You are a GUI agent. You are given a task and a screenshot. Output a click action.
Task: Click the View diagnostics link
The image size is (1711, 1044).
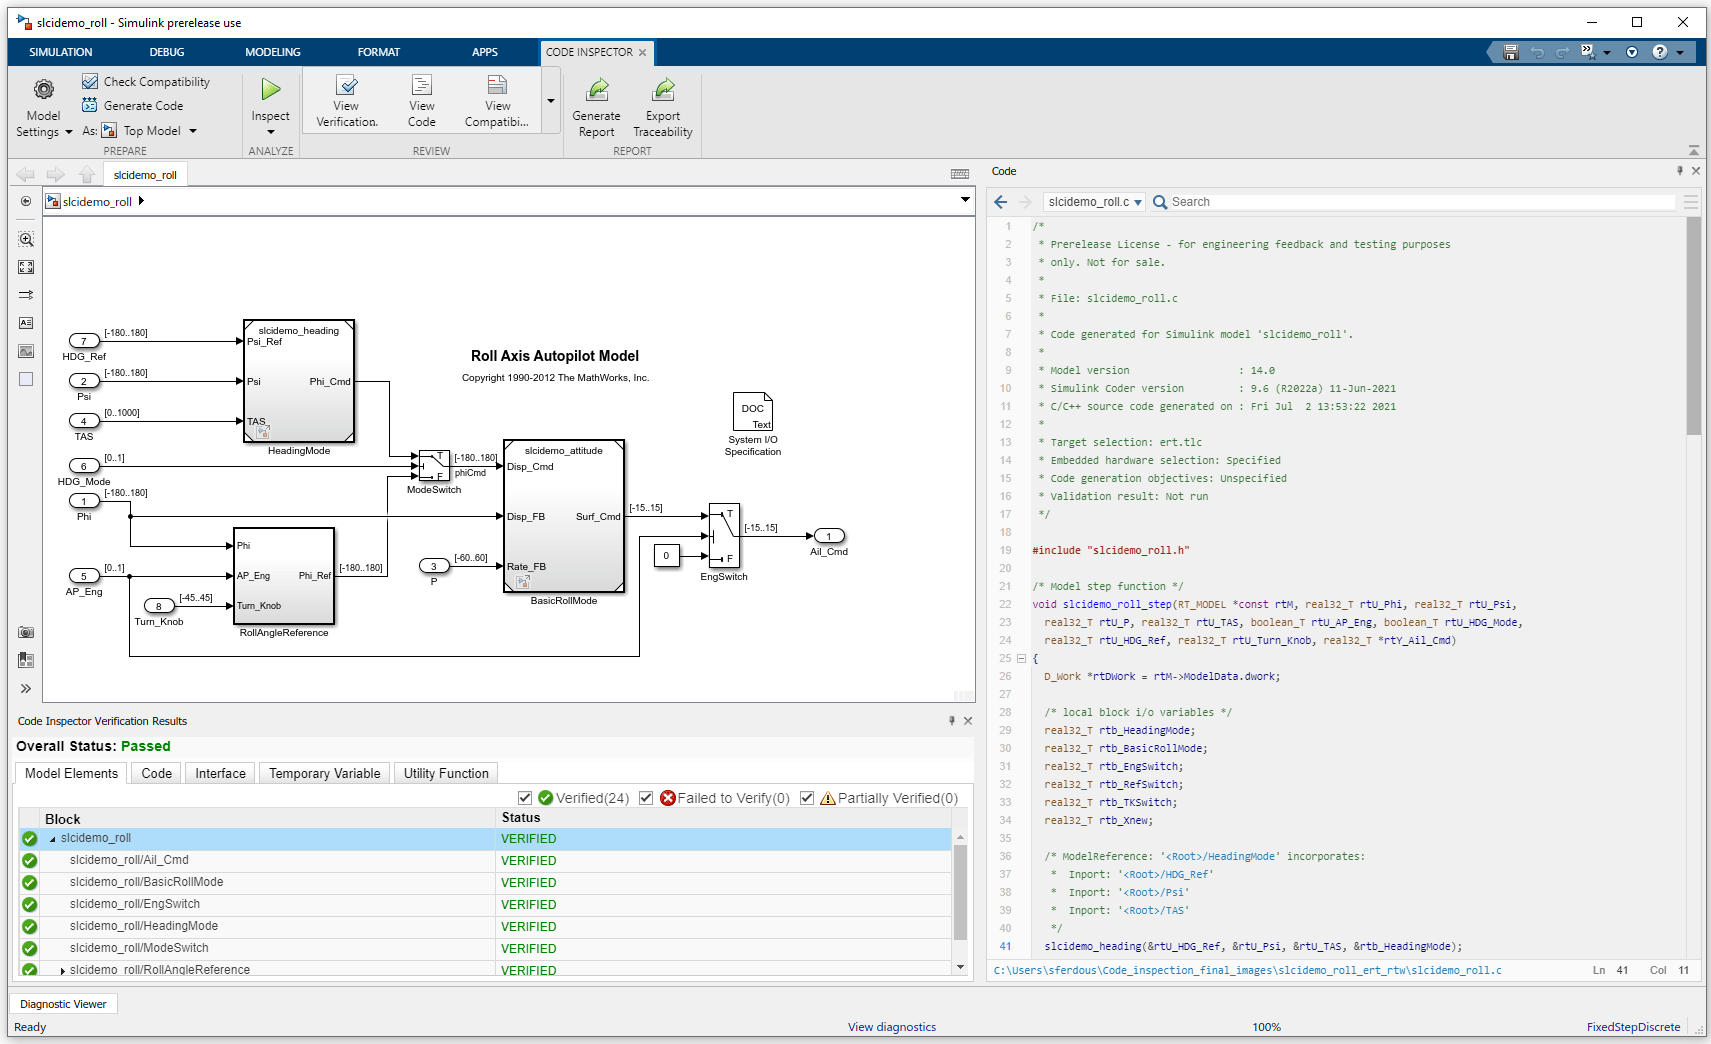click(x=891, y=1027)
